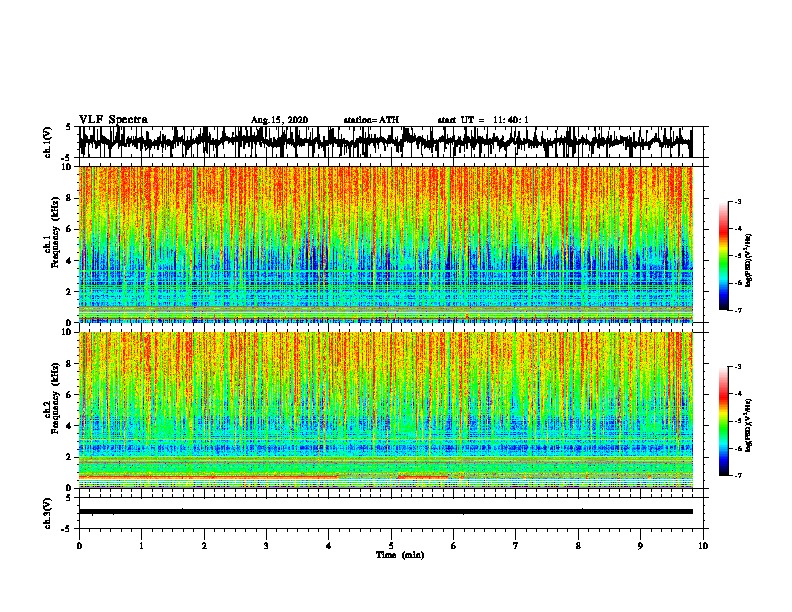
Task: Click the ch.2 color bar log(PSD) label
Action: tap(749, 425)
